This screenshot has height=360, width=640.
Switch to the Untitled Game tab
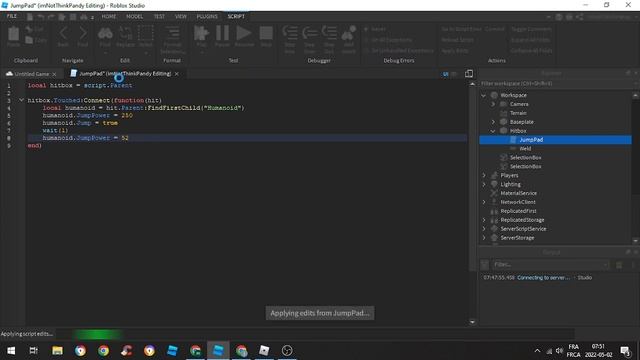[32, 74]
